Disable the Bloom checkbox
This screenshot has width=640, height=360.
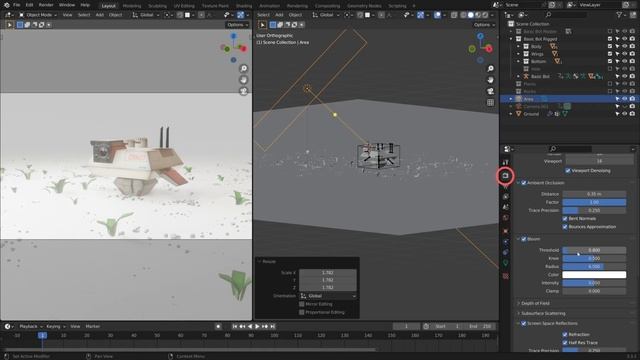[x=524, y=239]
